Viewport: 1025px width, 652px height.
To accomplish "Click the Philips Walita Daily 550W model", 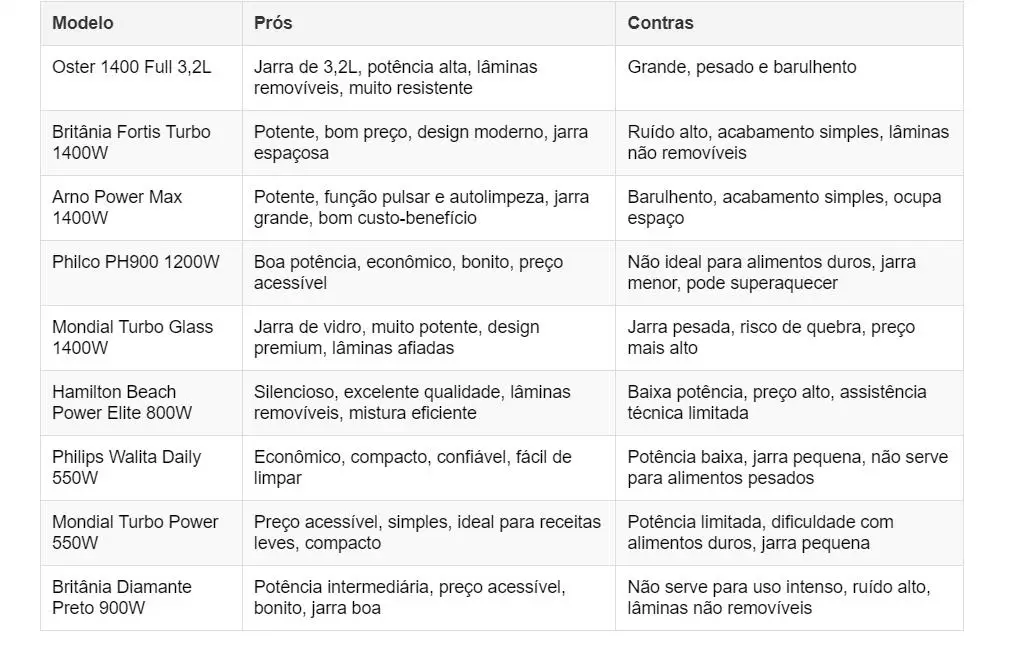I will pyautogui.click(x=126, y=467).
